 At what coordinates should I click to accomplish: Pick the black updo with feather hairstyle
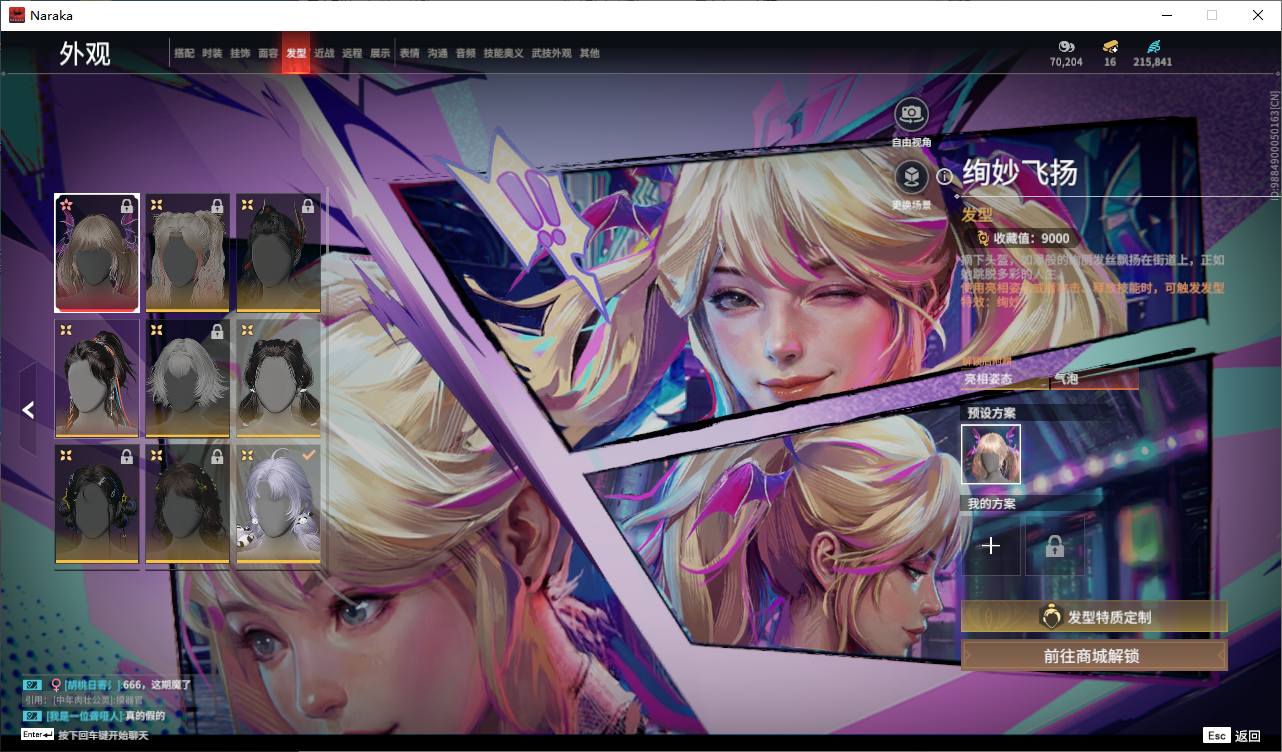coord(279,253)
